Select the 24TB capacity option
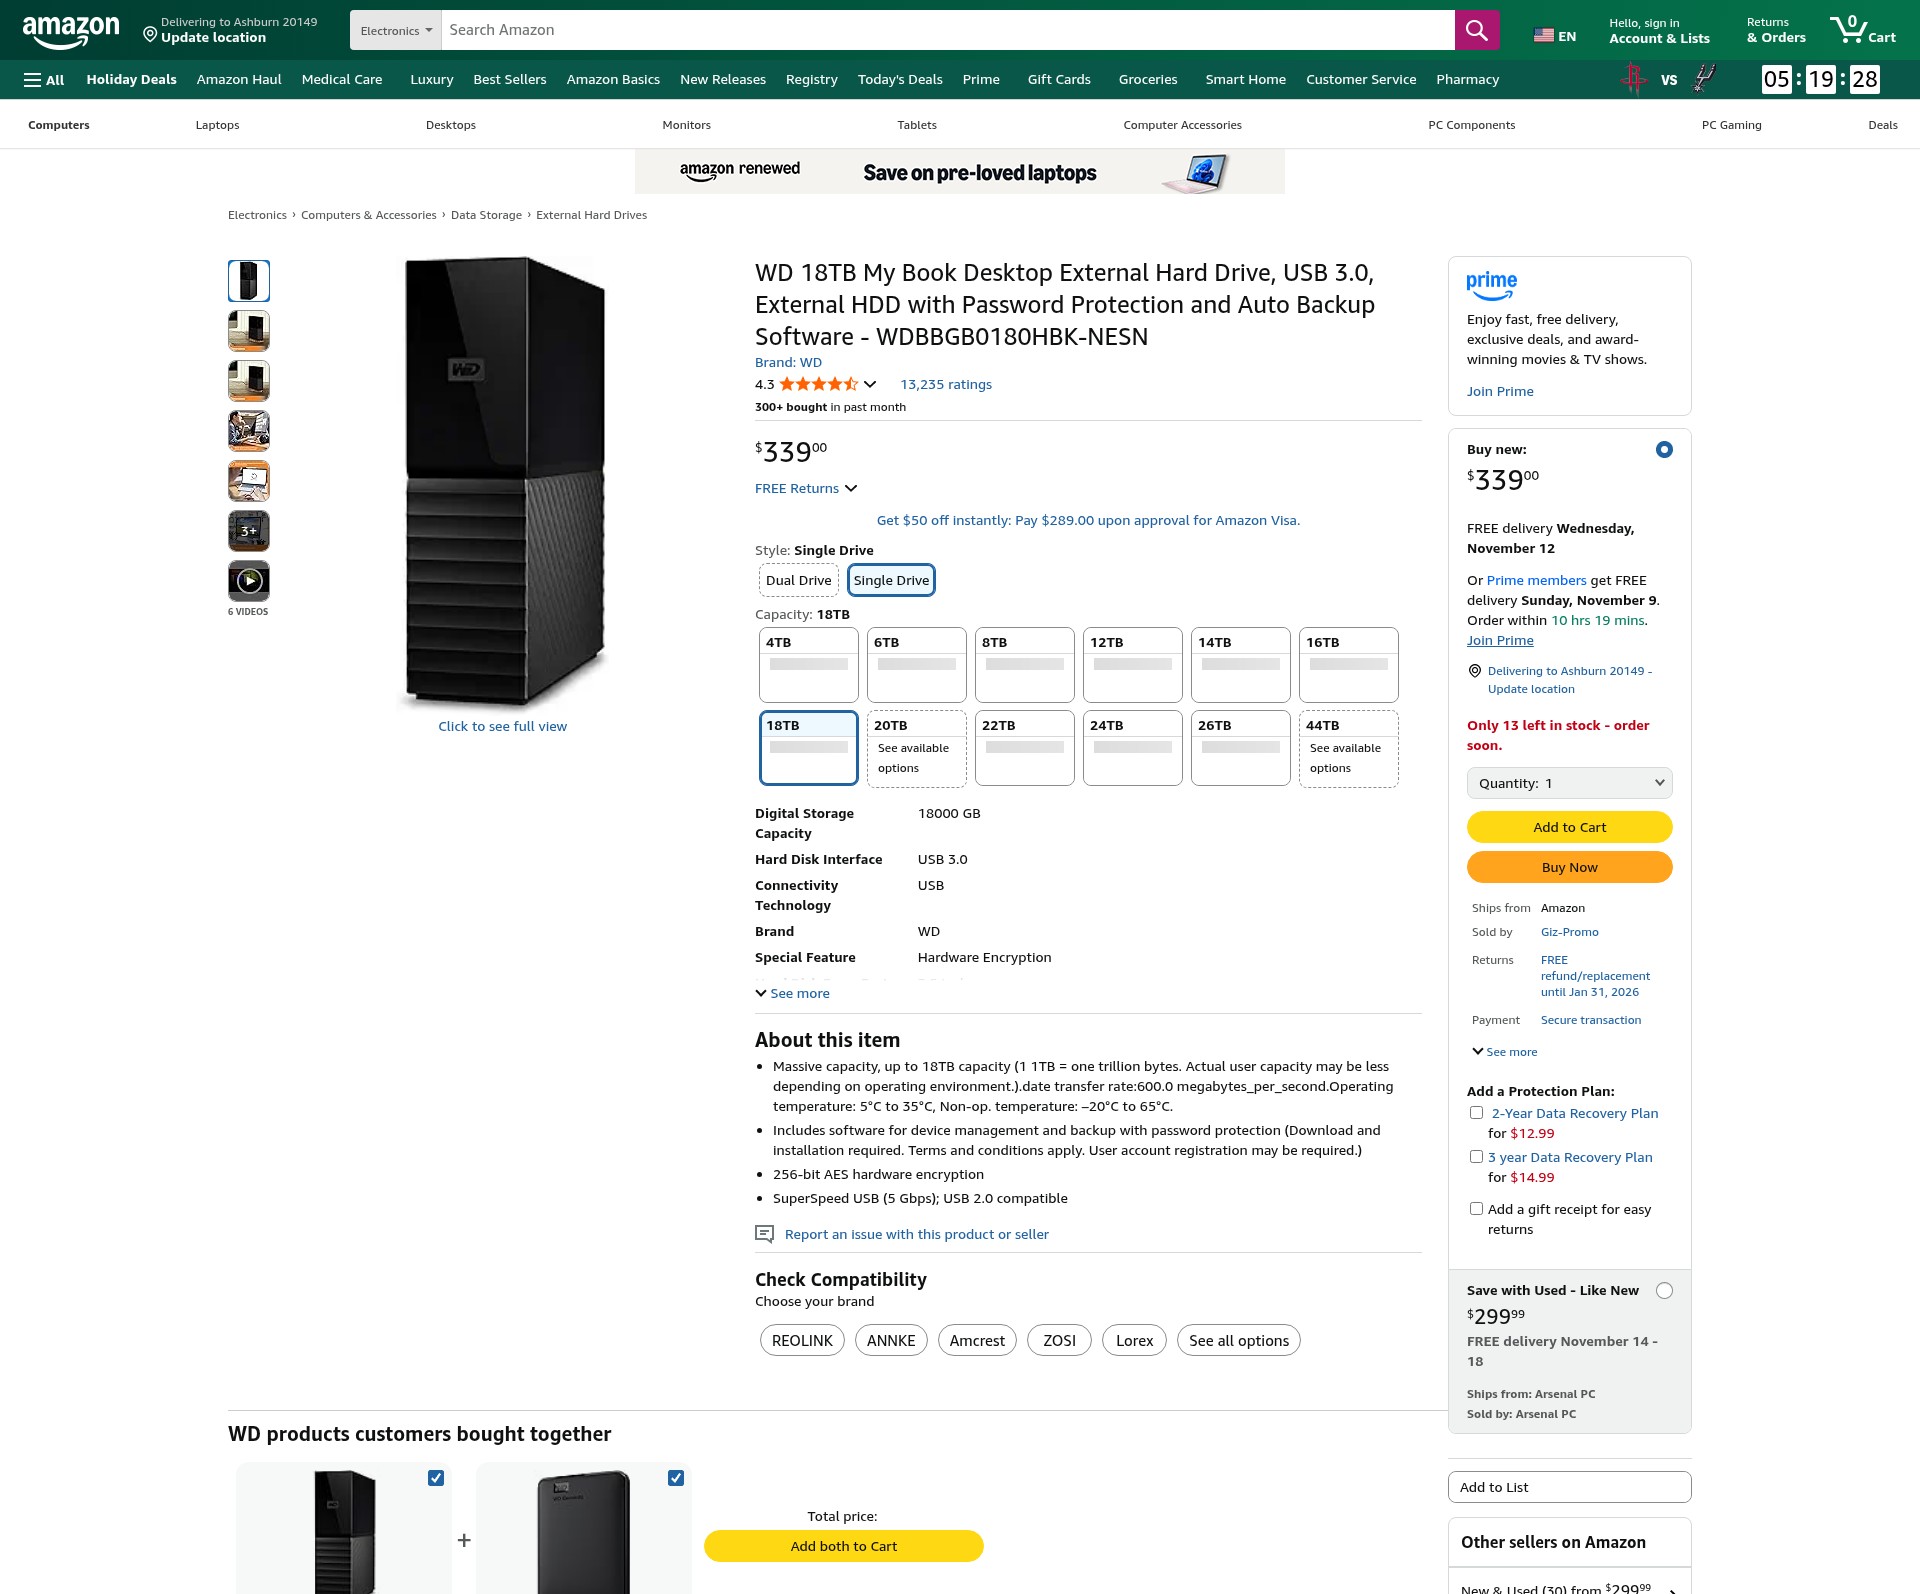1920x1594 pixels. tap(1133, 748)
